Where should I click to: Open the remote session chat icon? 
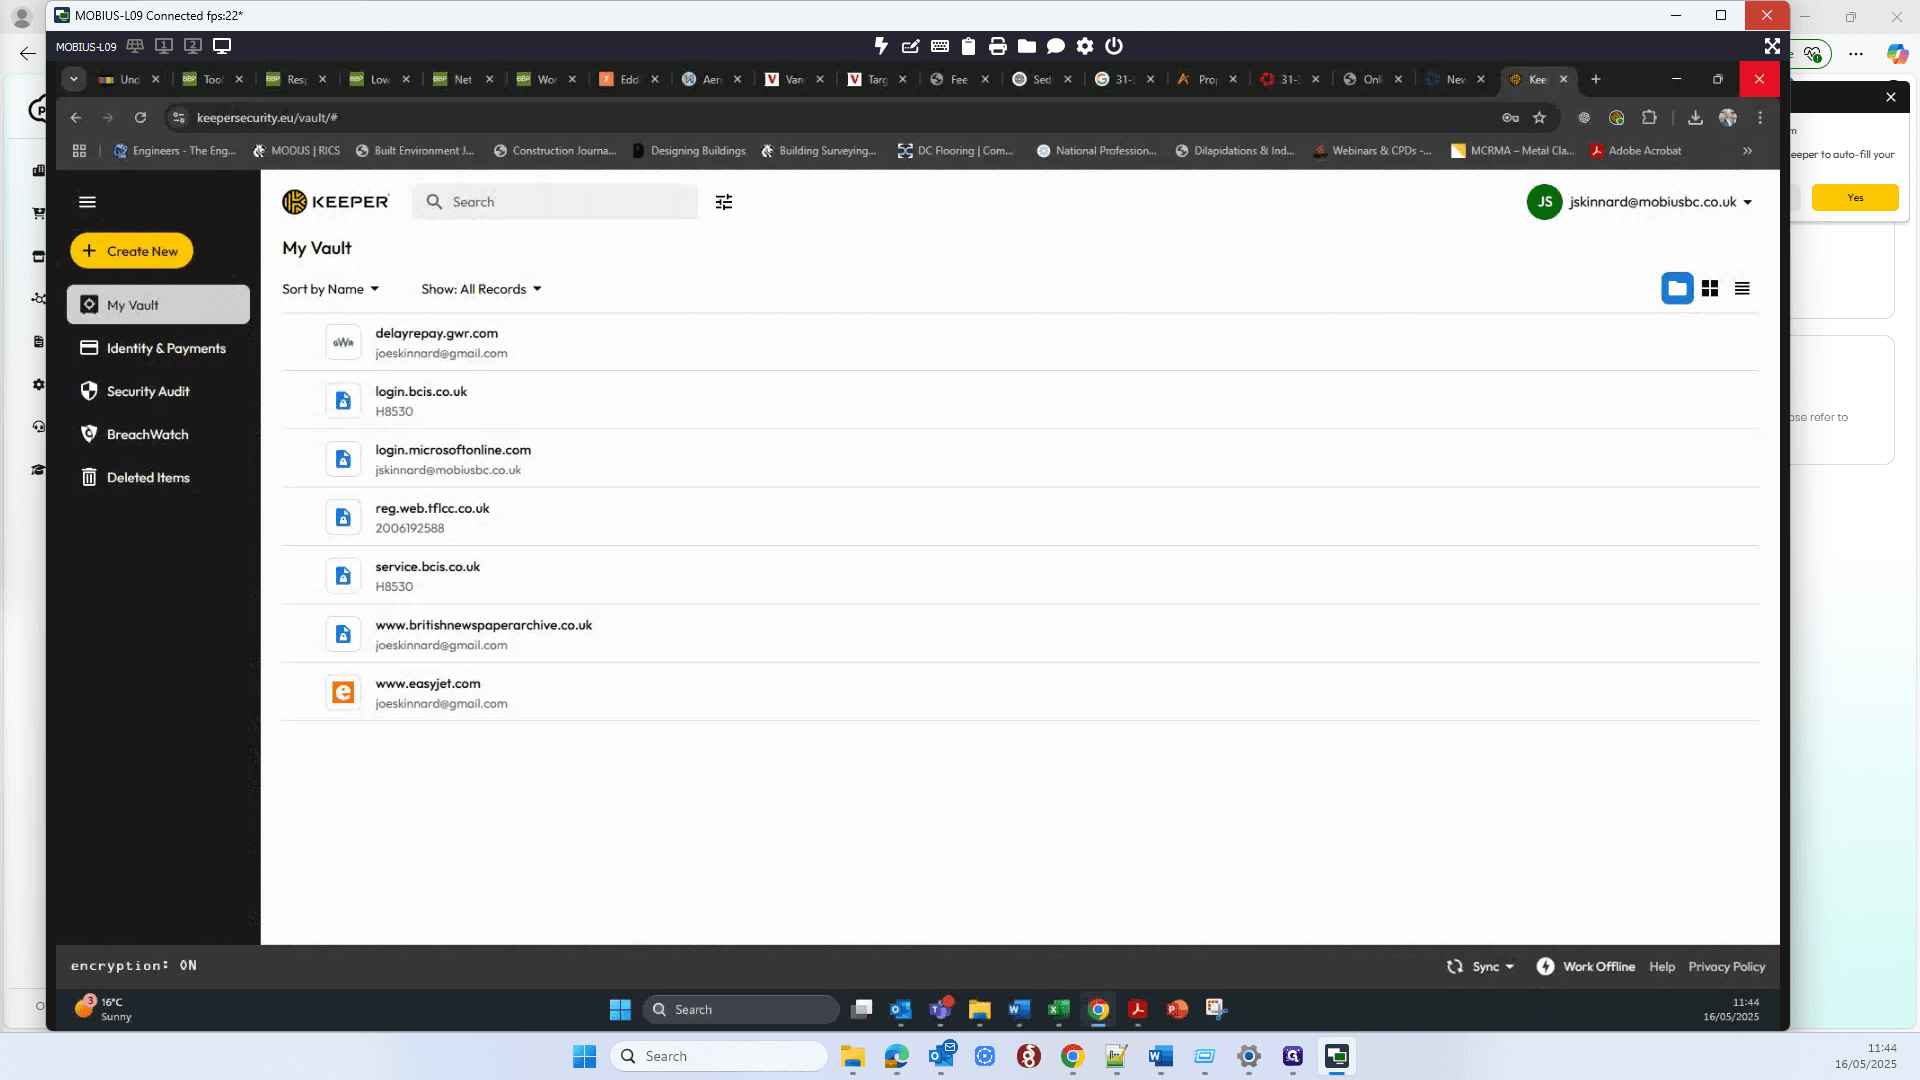point(1056,46)
